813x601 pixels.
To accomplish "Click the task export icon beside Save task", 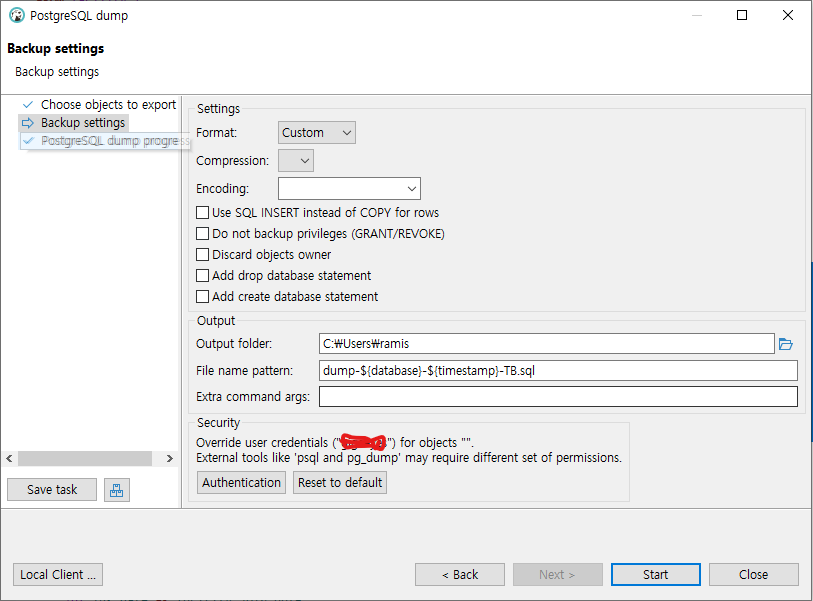I will pyautogui.click(x=117, y=490).
